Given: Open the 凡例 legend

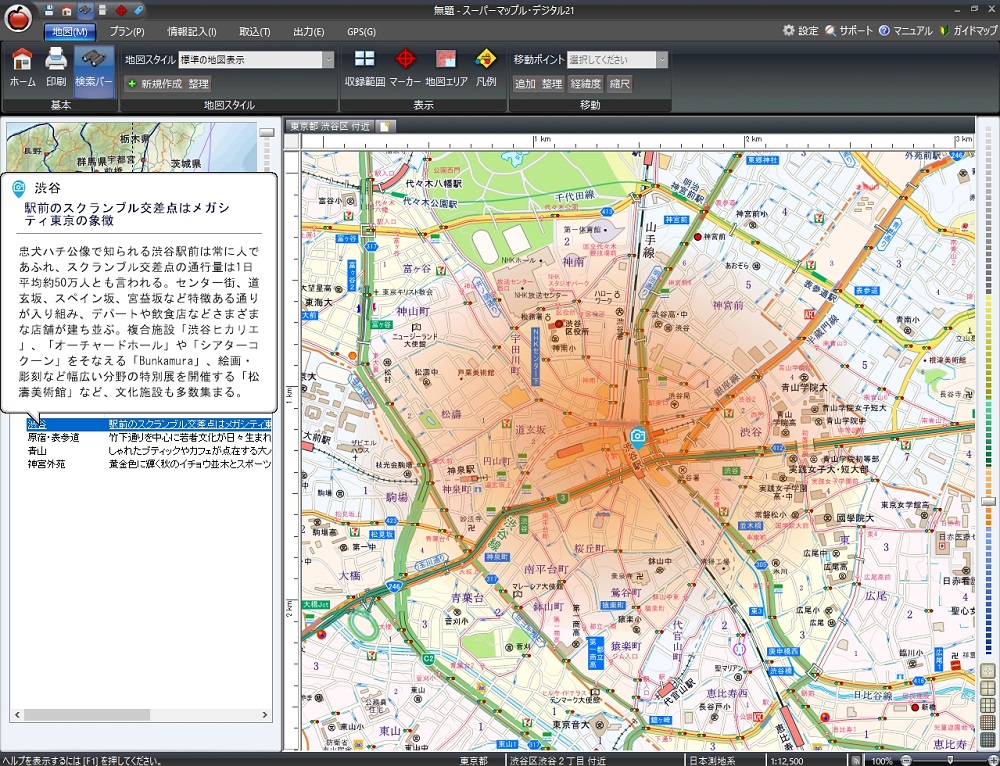Looking at the screenshot, I should click(486, 68).
